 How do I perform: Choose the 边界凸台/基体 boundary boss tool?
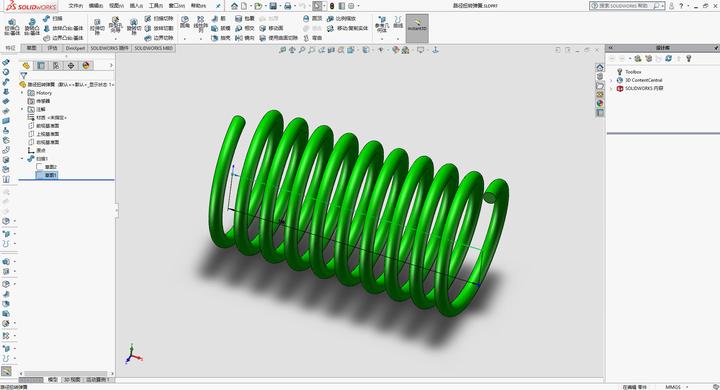point(63,38)
